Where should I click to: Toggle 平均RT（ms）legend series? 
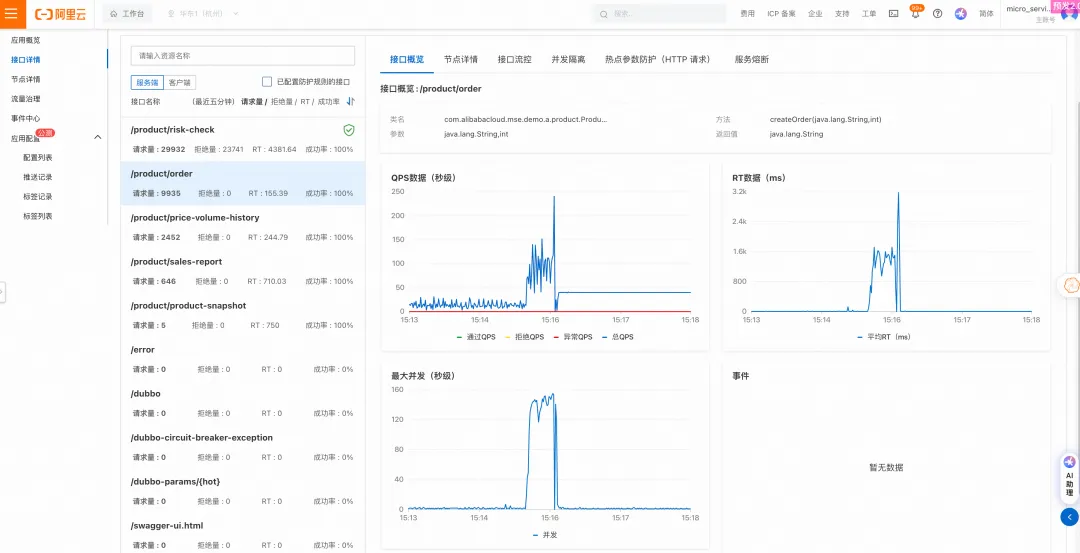[884, 337]
